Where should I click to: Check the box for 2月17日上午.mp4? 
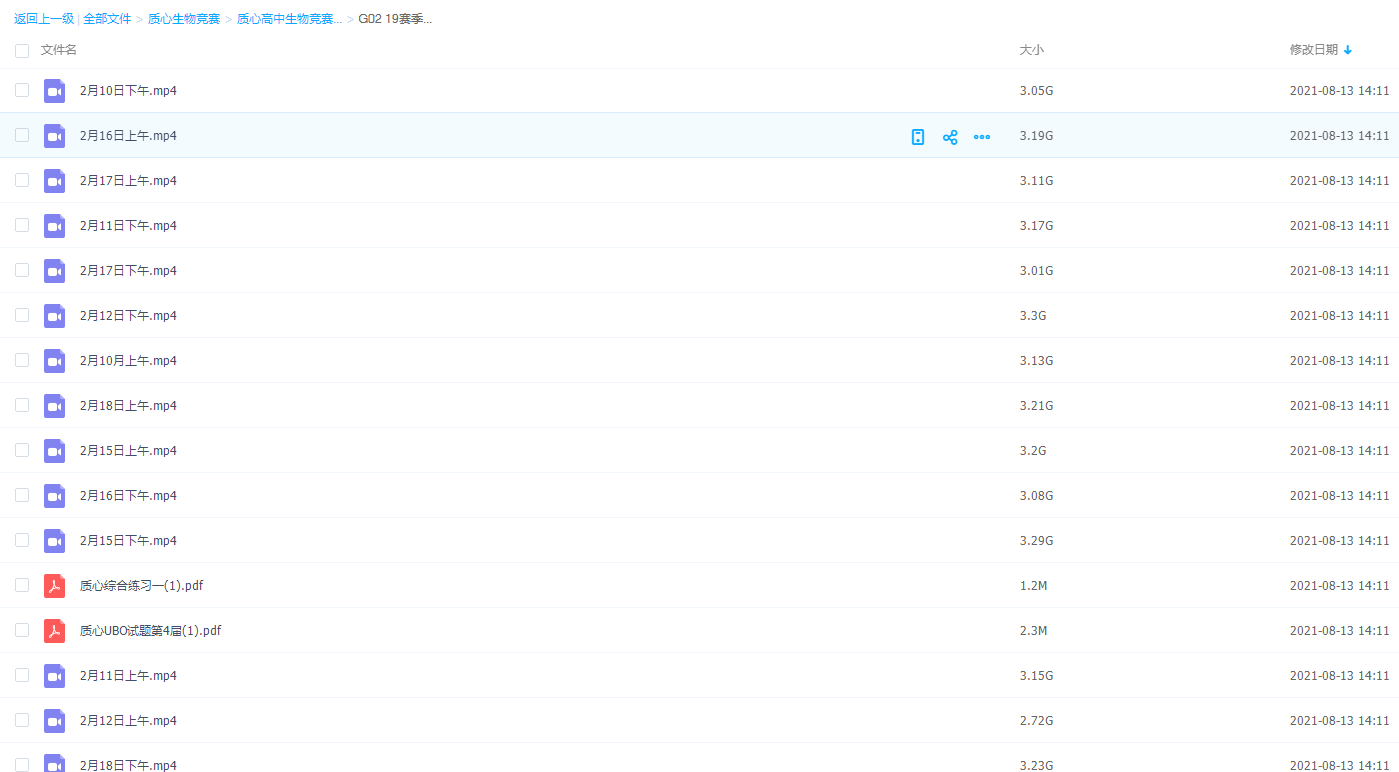(x=22, y=180)
